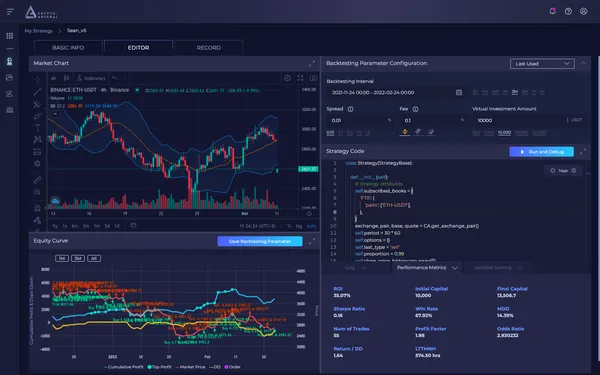
Task: Take a chart snapshot with camera icon
Action: tap(313, 78)
